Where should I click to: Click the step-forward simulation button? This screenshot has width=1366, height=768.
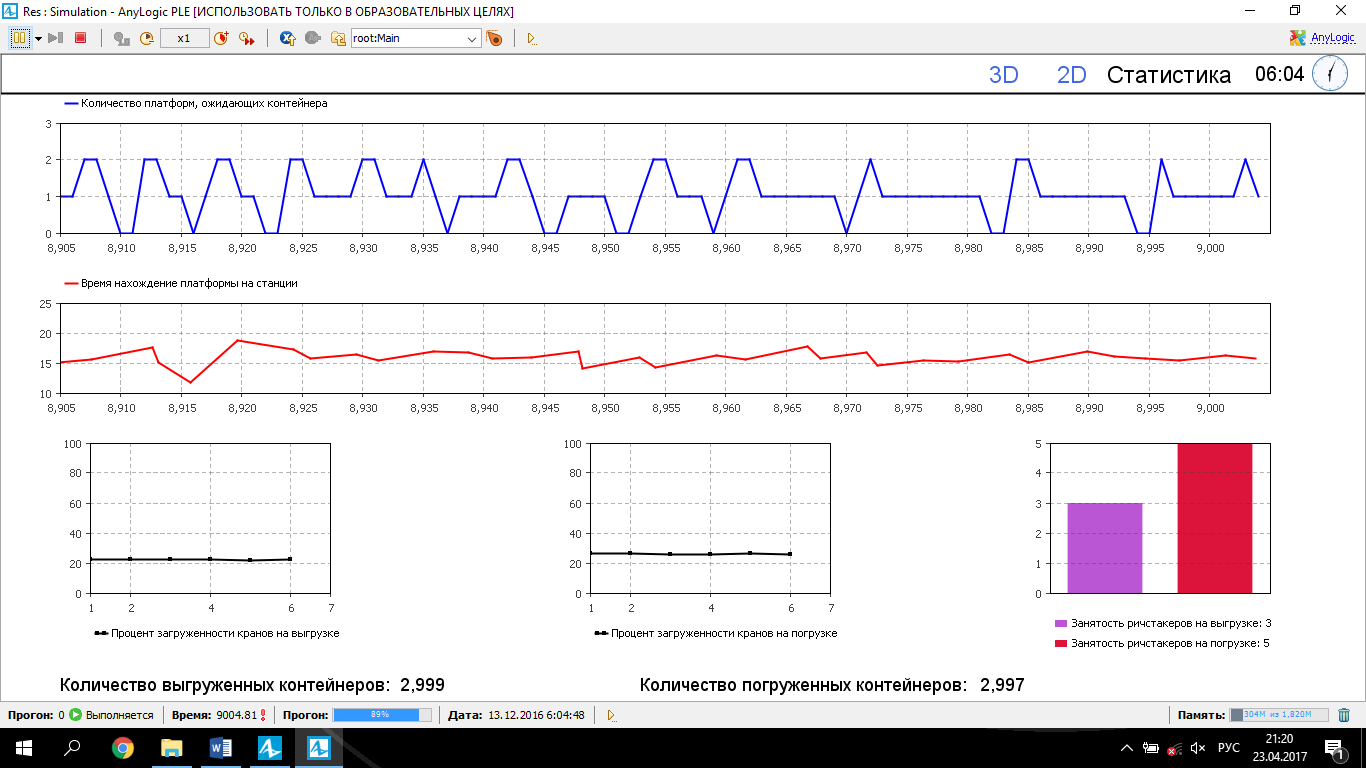[x=56, y=38]
